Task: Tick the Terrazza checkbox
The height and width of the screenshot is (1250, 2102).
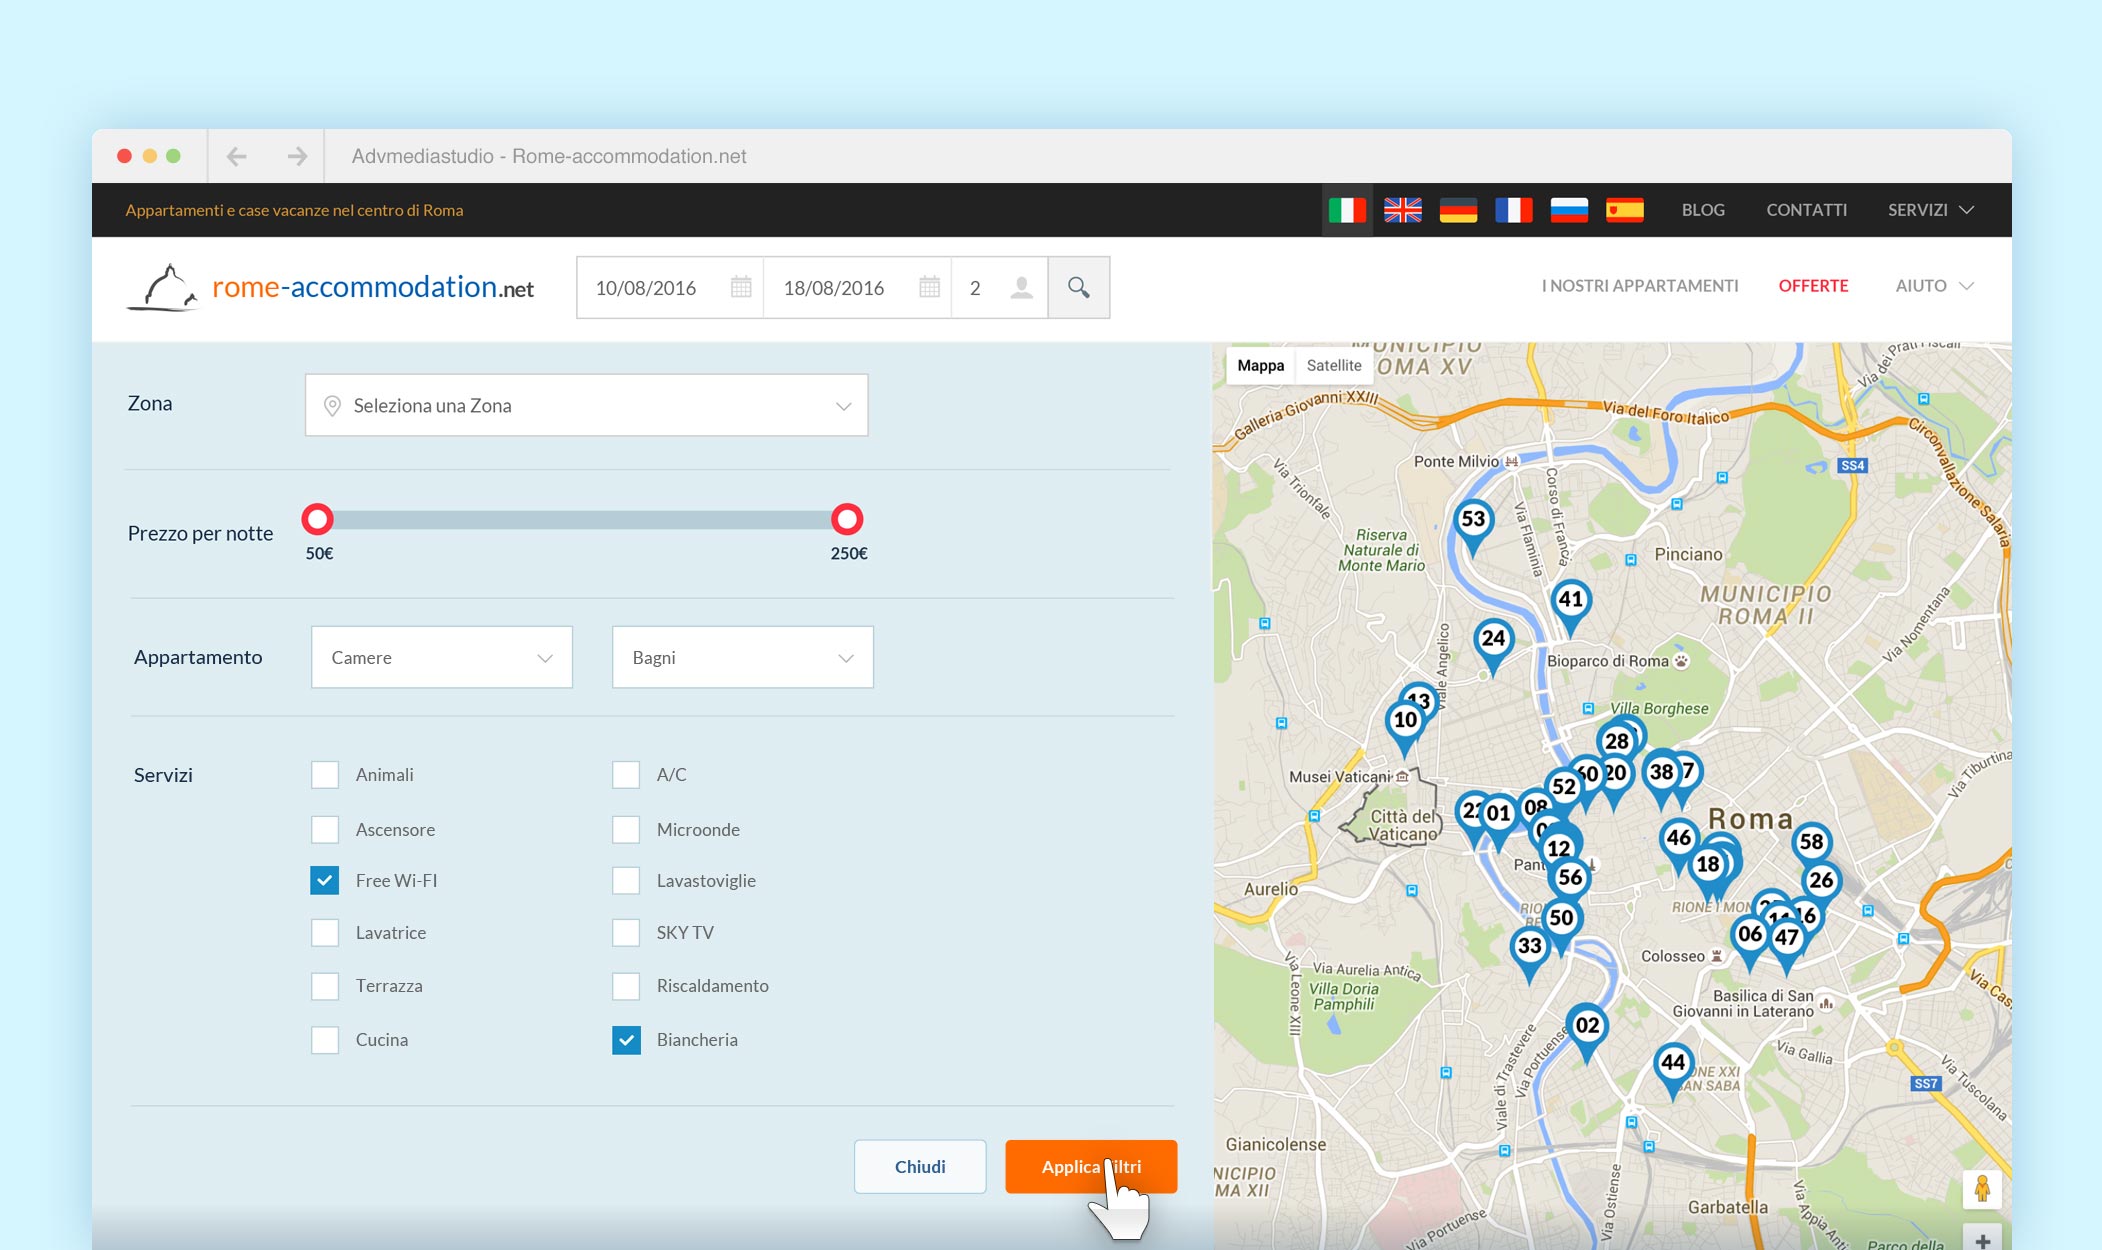Action: tap(324, 986)
